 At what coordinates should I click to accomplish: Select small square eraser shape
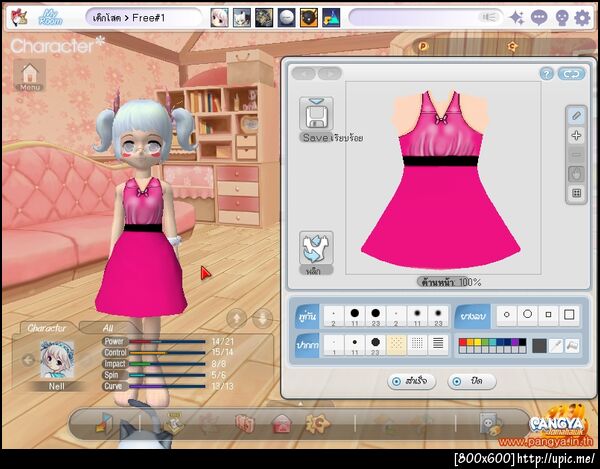(x=548, y=315)
